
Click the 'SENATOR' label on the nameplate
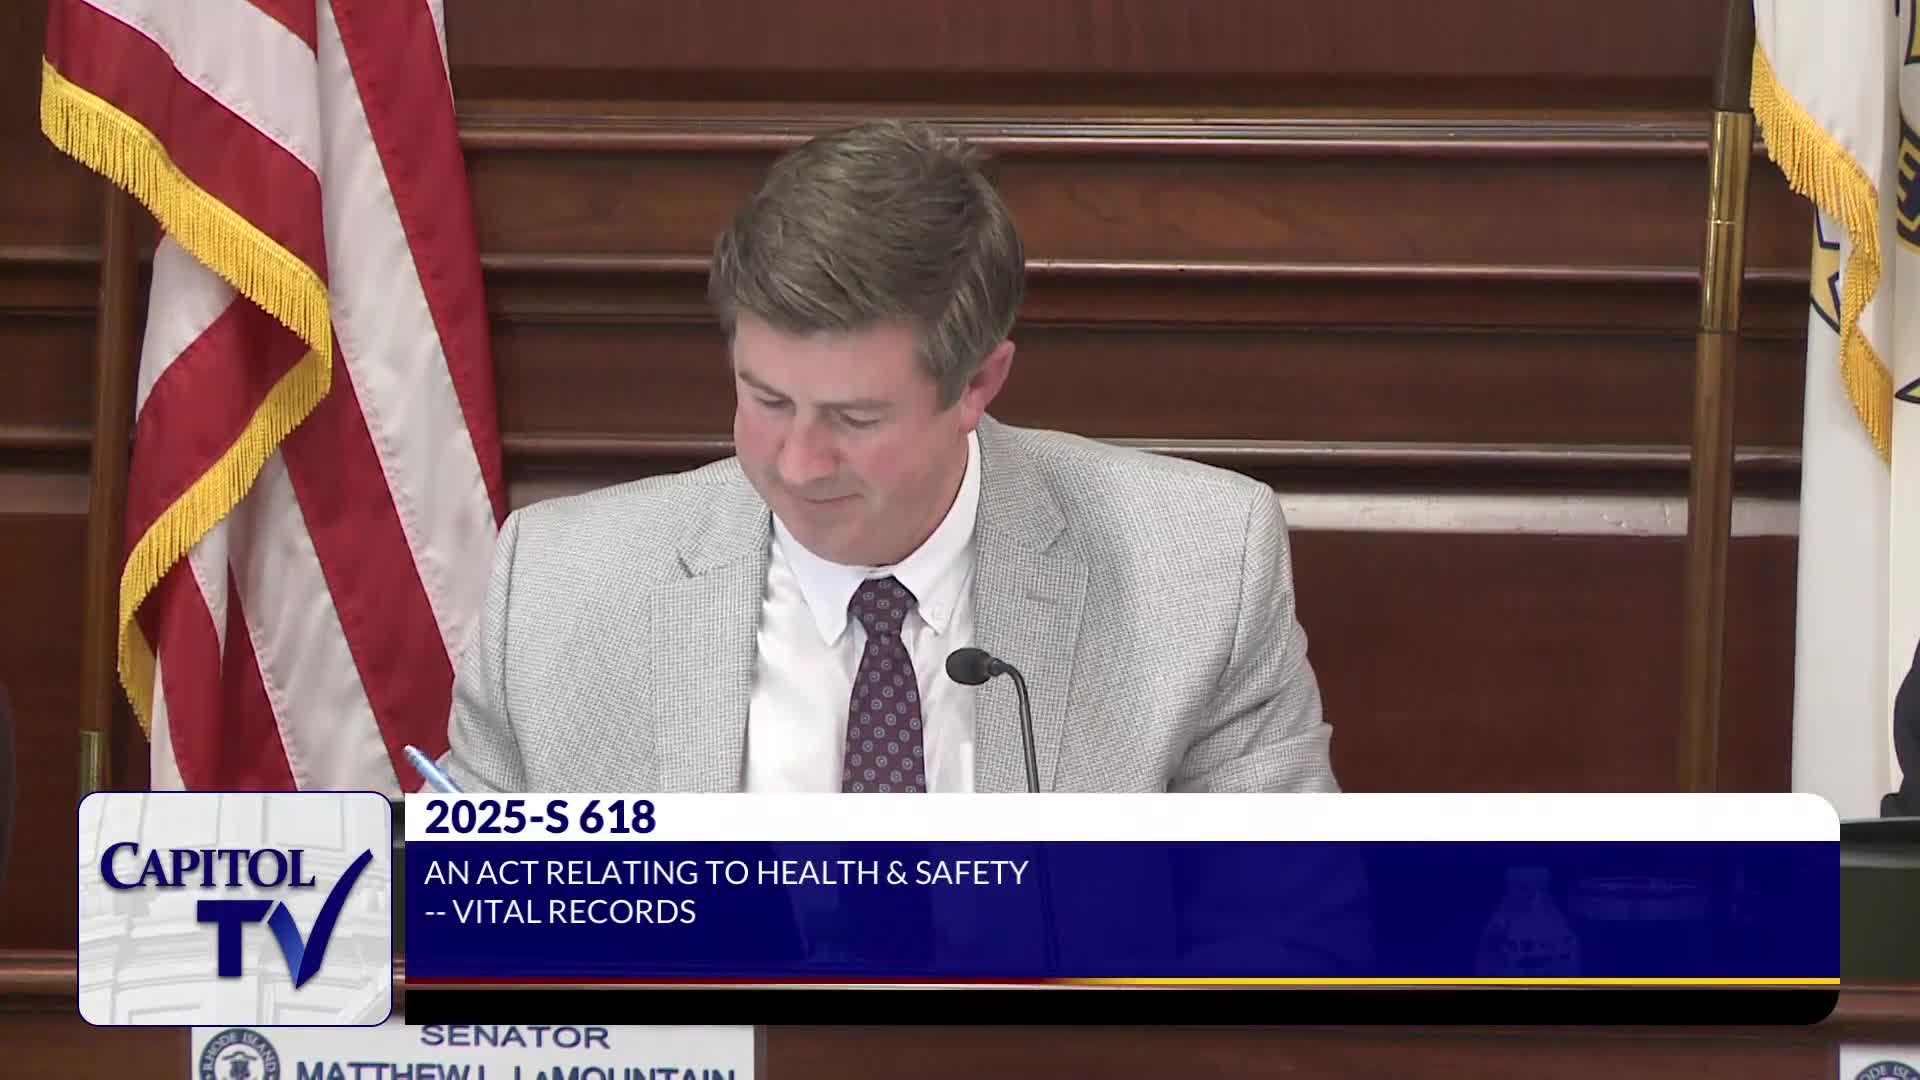point(514,1037)
